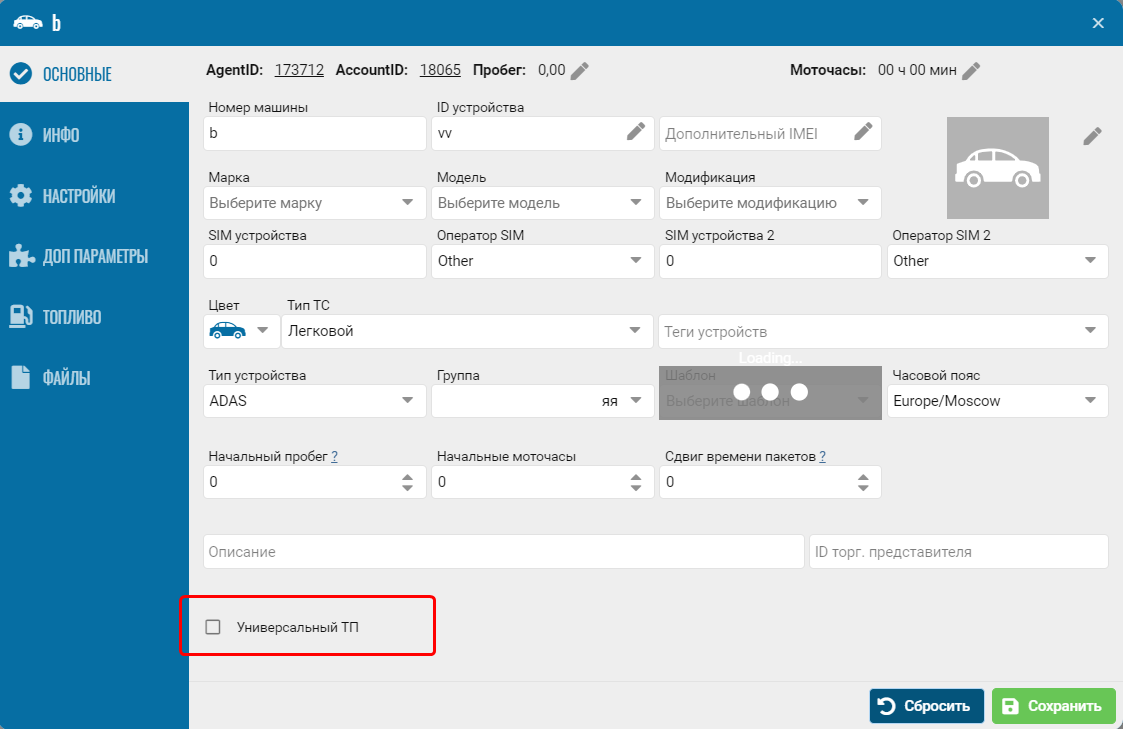Click the fuel pump icon for Топливо
The image size is (1123, 729).
point(21,317)
